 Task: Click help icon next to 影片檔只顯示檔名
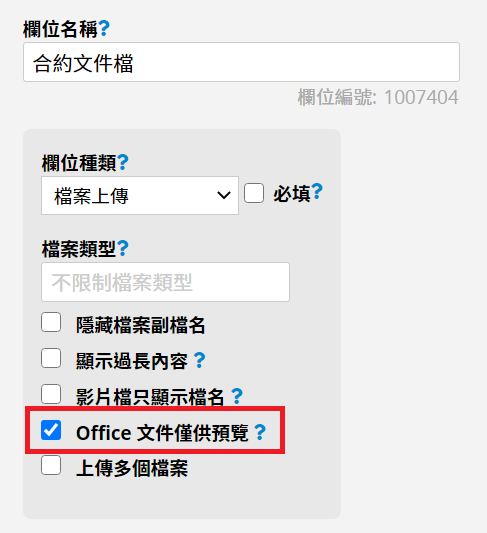(x=237, y=396)
